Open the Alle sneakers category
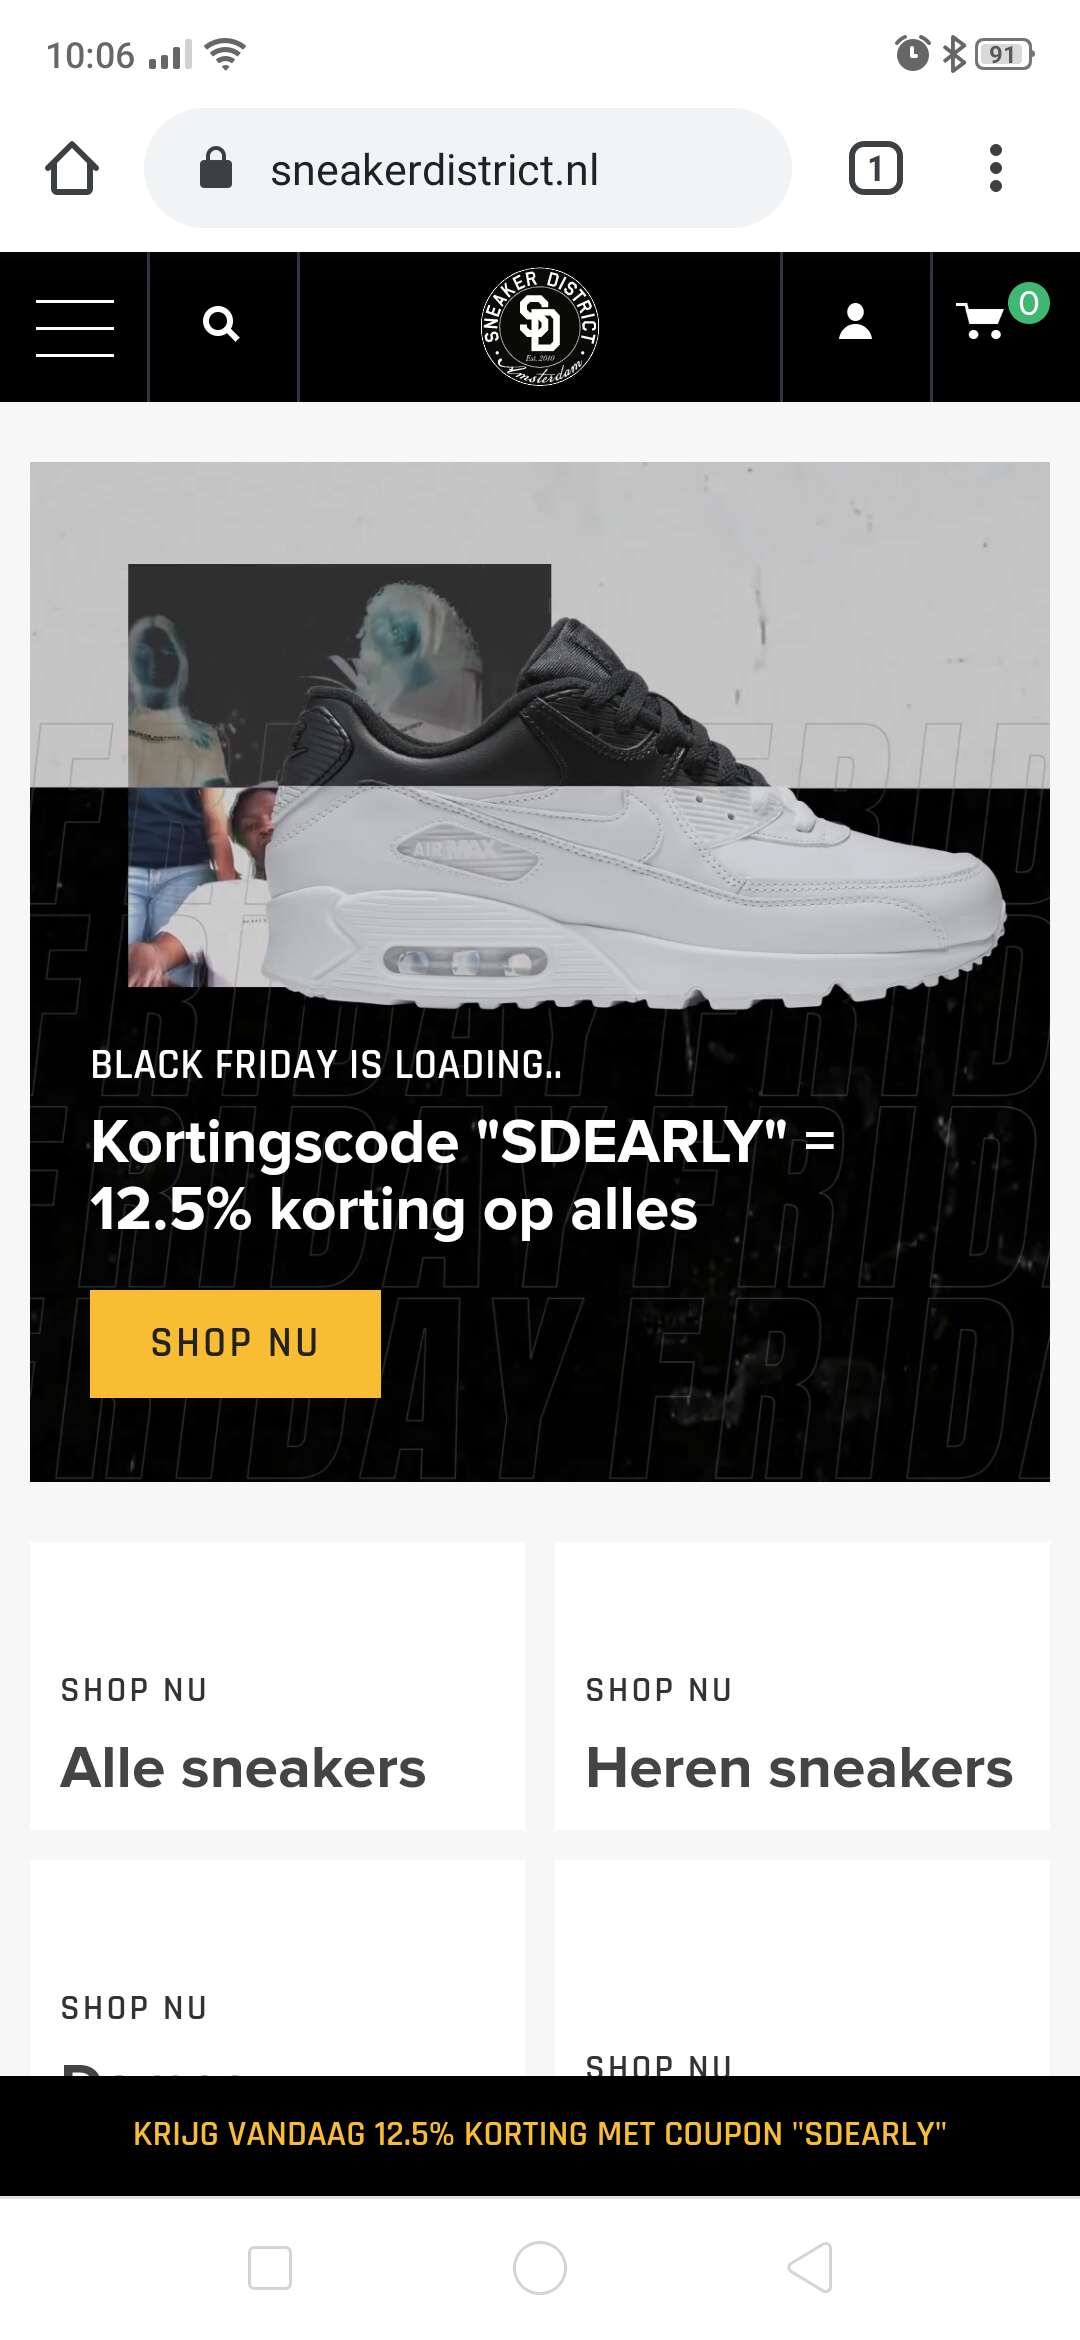Image resolution: width=1080 pixels, height=2340 pixels. click(x=277, y=1686)
